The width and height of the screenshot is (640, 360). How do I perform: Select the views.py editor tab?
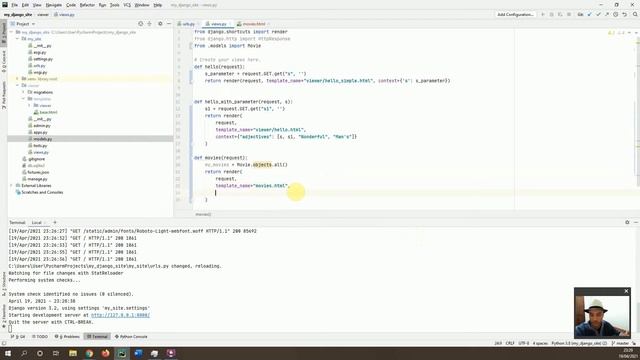click(218, 24)
